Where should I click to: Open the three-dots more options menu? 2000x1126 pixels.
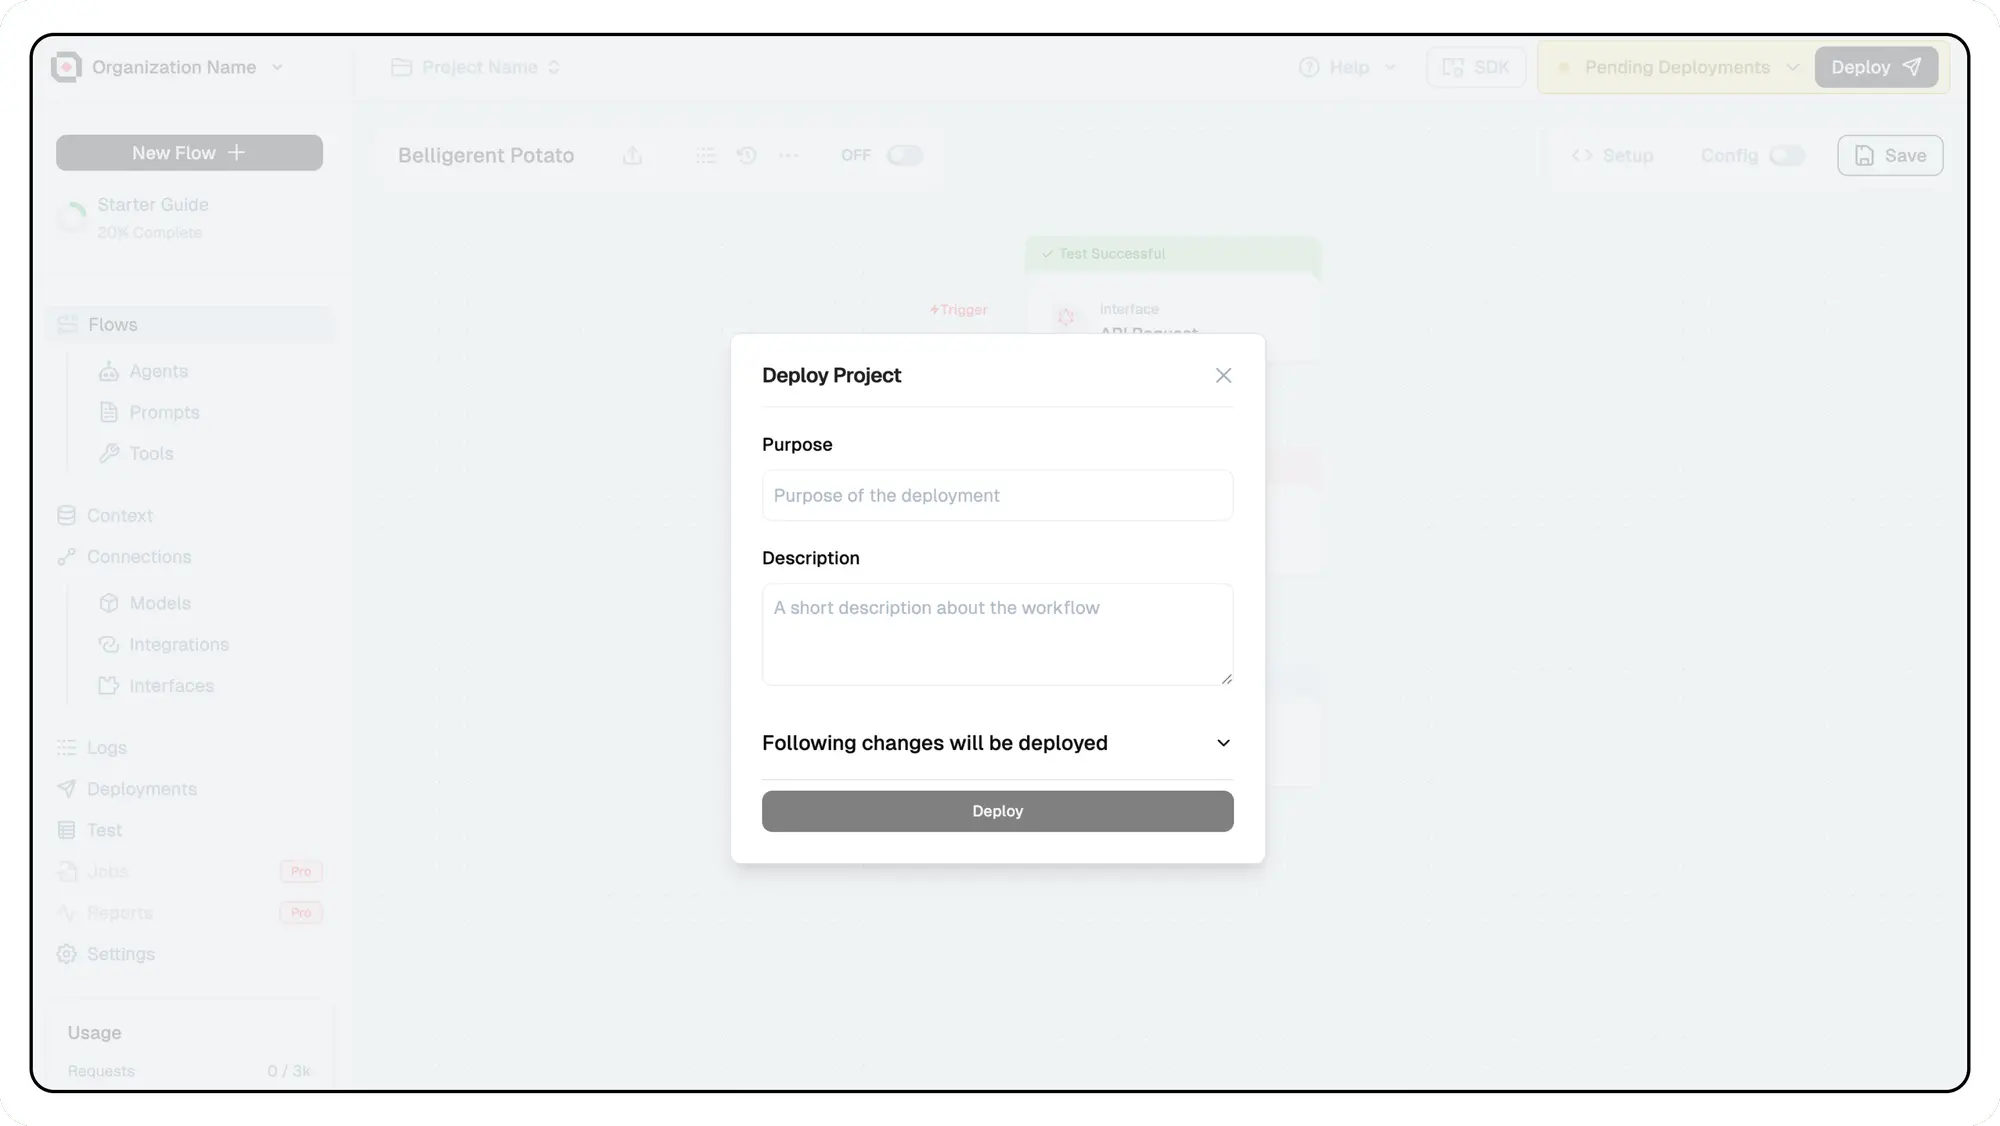click(789, 155)
